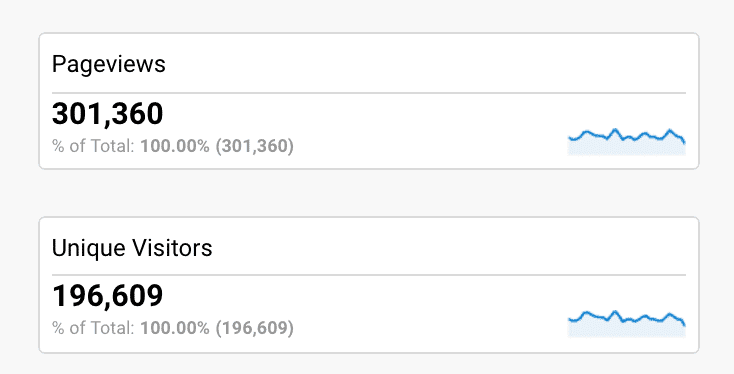Open the Unique Visitors metric card
The image size is (734, 374).
click(369, 285)
